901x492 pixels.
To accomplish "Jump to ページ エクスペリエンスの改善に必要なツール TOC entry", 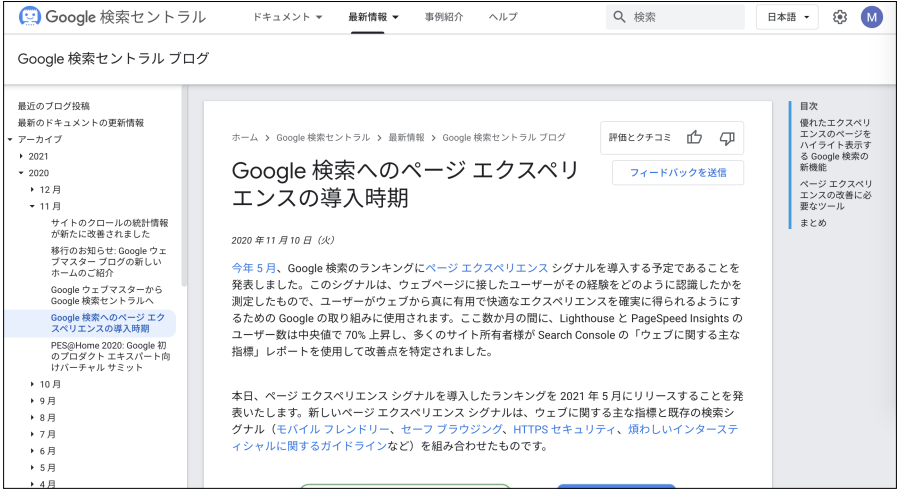I will point(836,195).
